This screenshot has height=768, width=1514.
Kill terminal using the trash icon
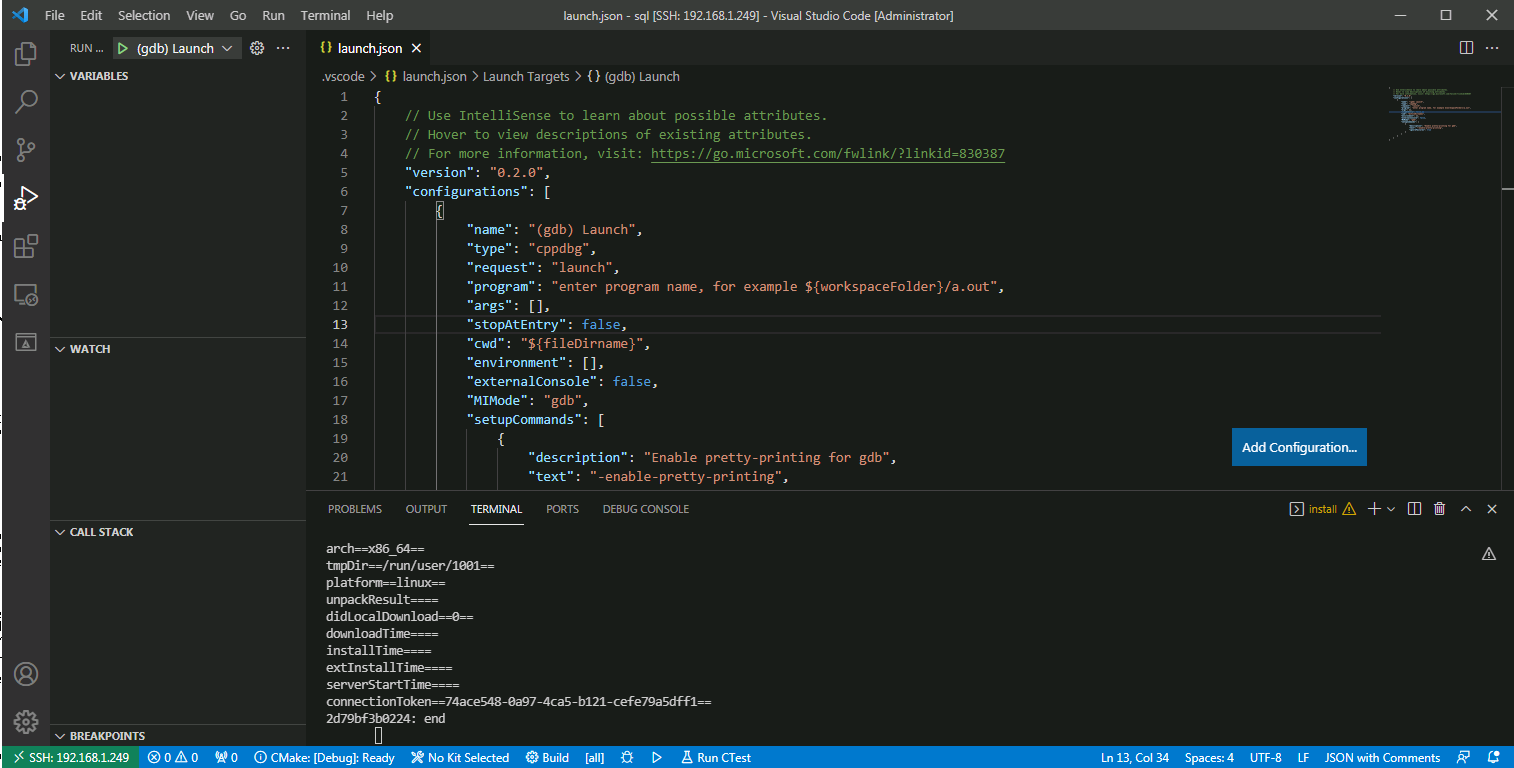tap(1439, 509)
